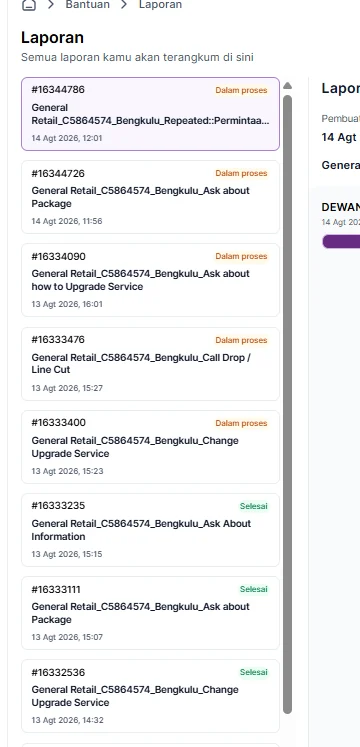Select report #16333476 Call Drop / Line Cut
This screenshot has height=747, width=360.
[150, 363]
